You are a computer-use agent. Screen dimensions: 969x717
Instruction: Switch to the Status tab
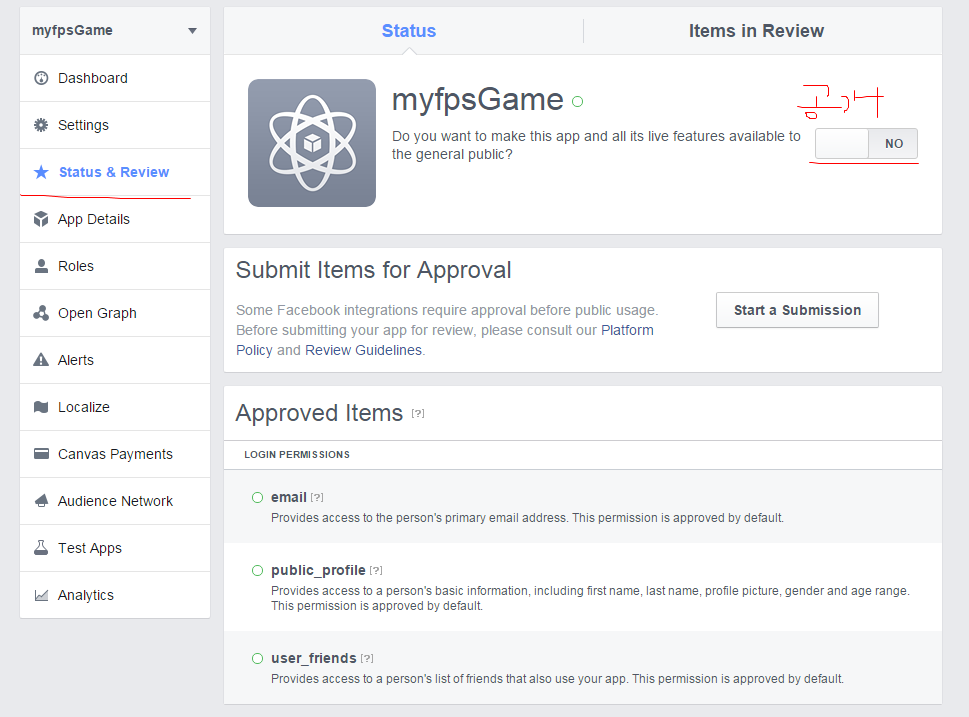coord(408,31)
